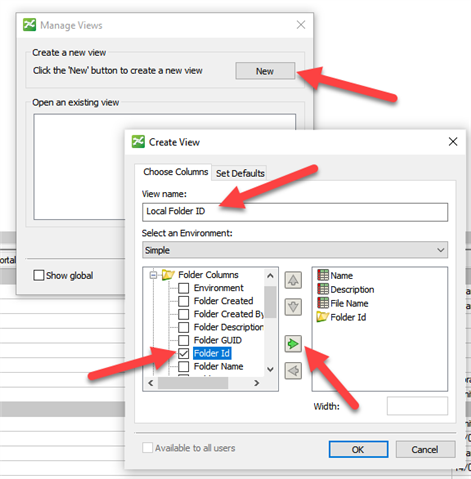Uncheck the Folder Id checkbox
The width and height of the screenshot is (471, 479).
[183, 353]
